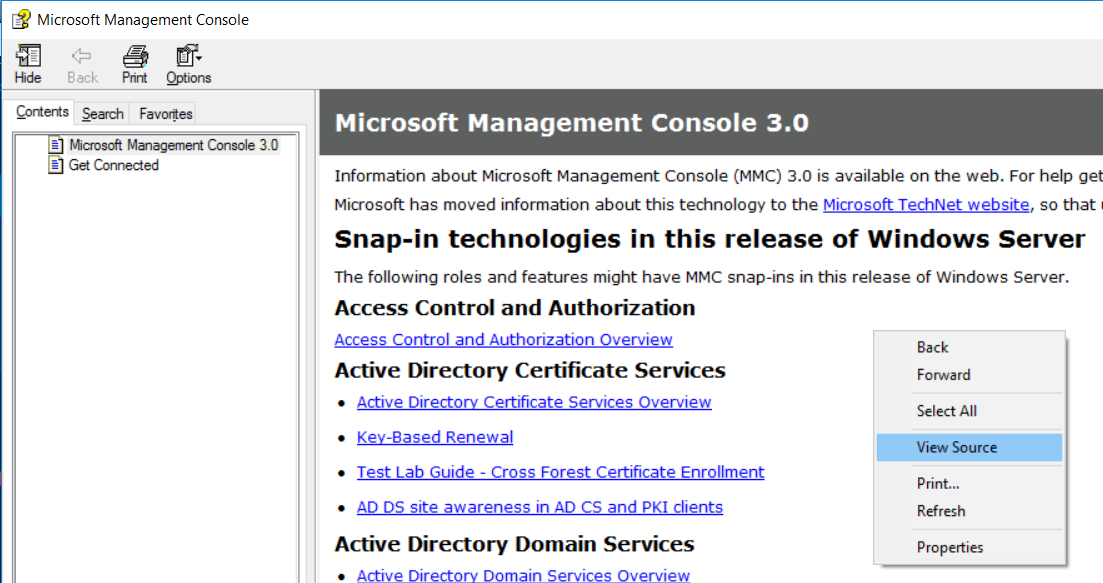Open Active Directory Domain Services Overview link

click(523, 575)
